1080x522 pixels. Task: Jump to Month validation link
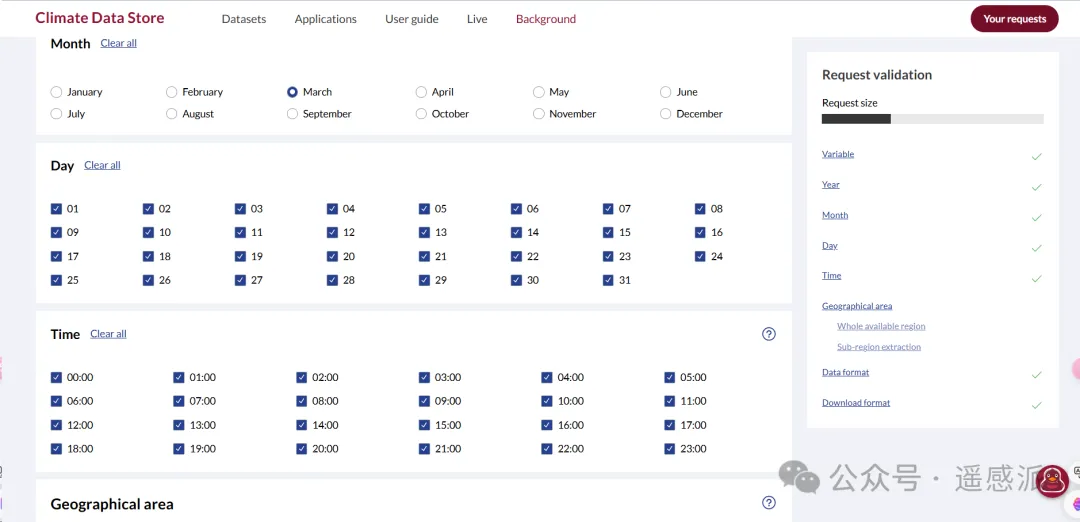835,216
